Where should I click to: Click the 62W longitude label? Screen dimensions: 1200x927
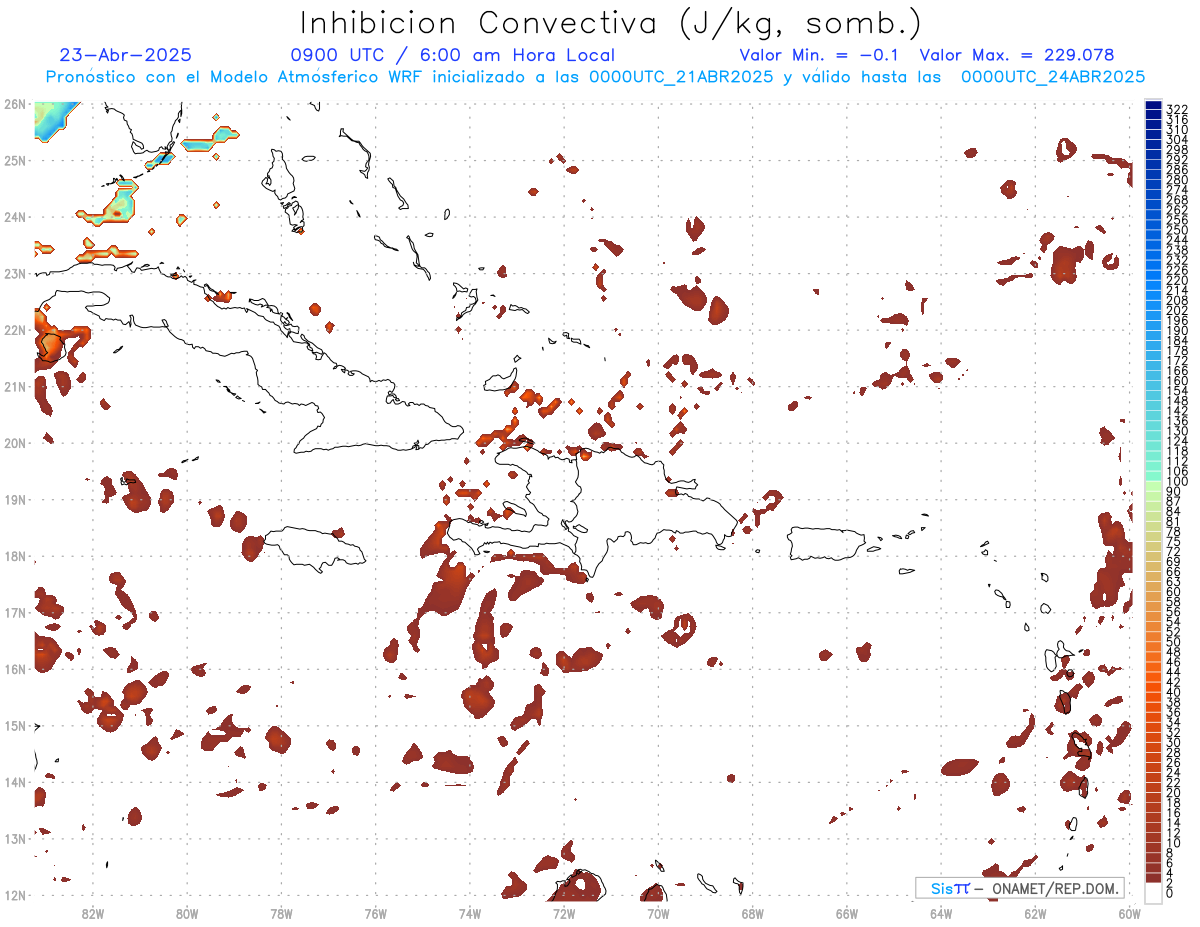[x=1035, y=913]
